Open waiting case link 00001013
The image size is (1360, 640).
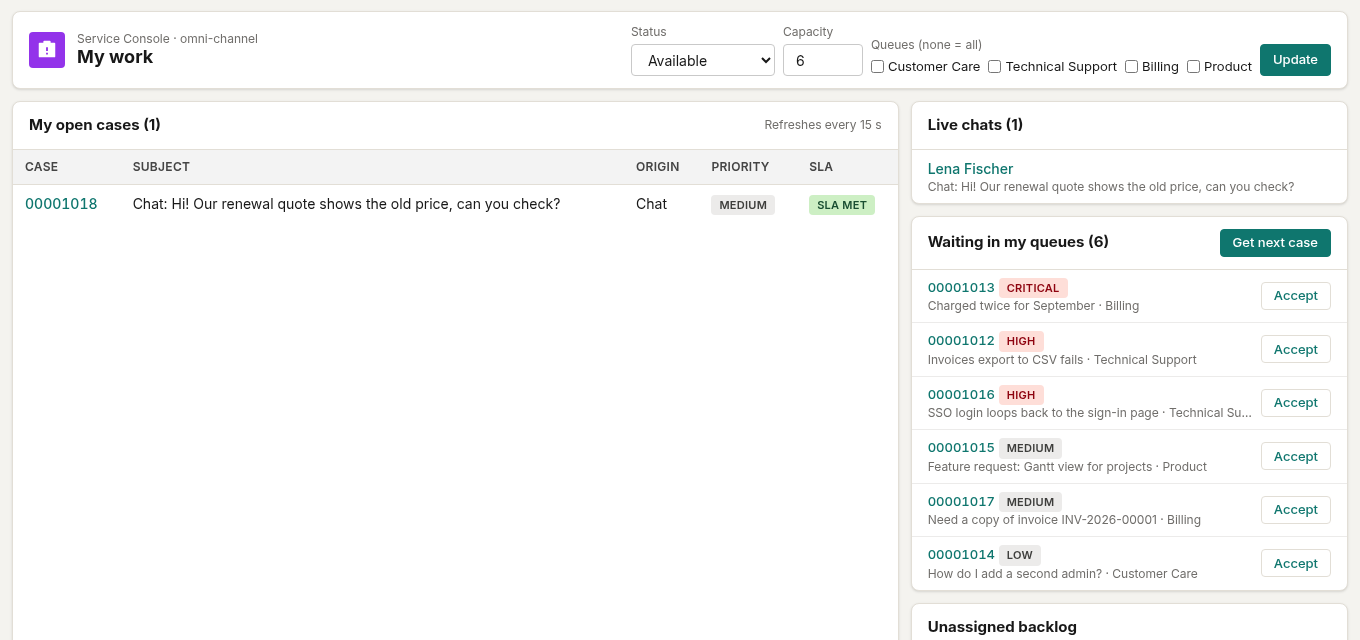click(x=961, y=288)
